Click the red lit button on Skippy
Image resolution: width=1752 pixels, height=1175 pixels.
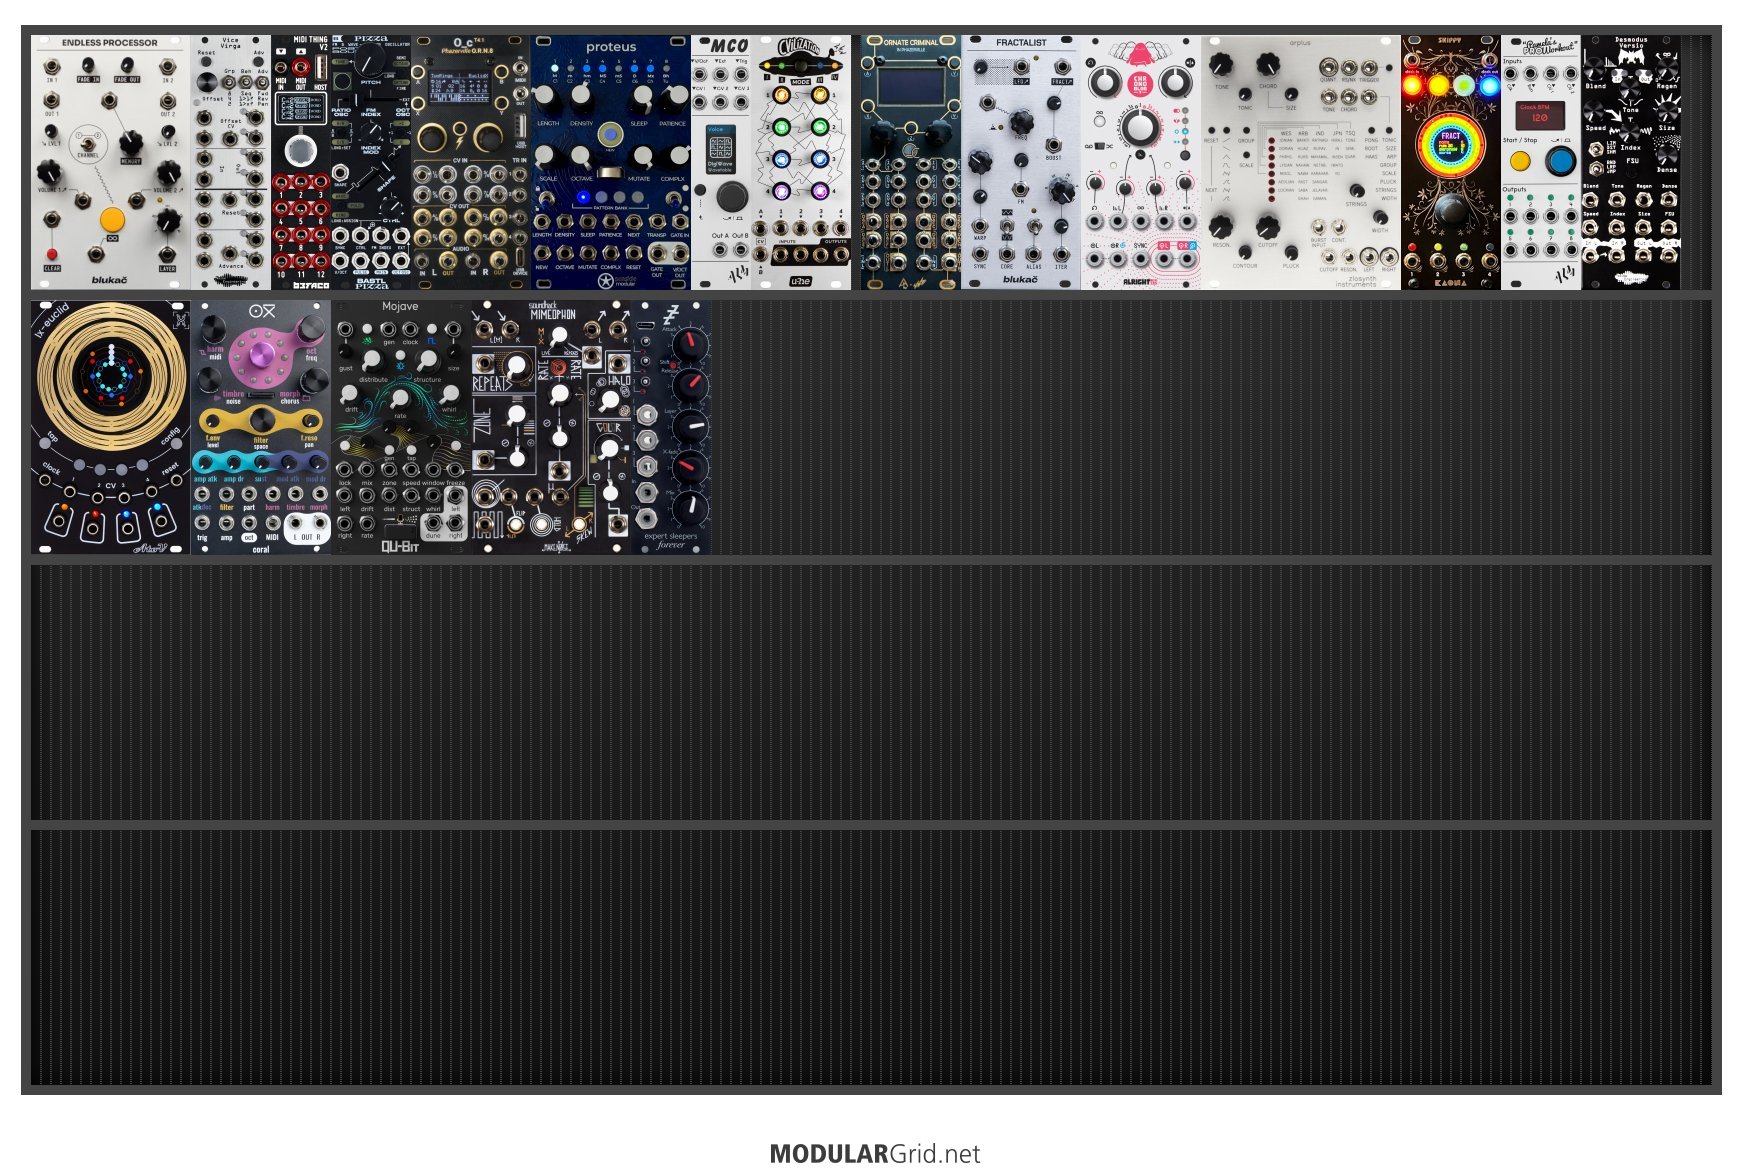tap(1412, 85)
